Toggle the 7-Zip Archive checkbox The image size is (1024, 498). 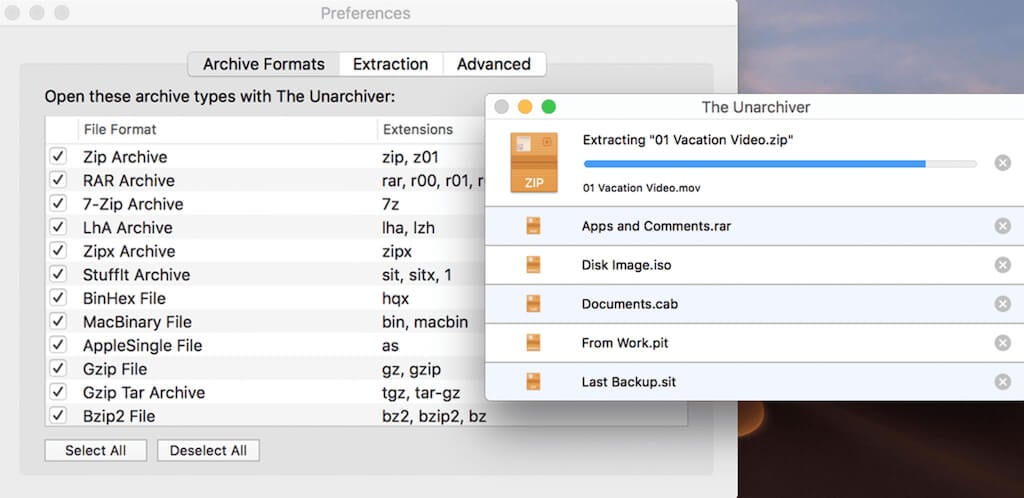[x=58, y=203]
